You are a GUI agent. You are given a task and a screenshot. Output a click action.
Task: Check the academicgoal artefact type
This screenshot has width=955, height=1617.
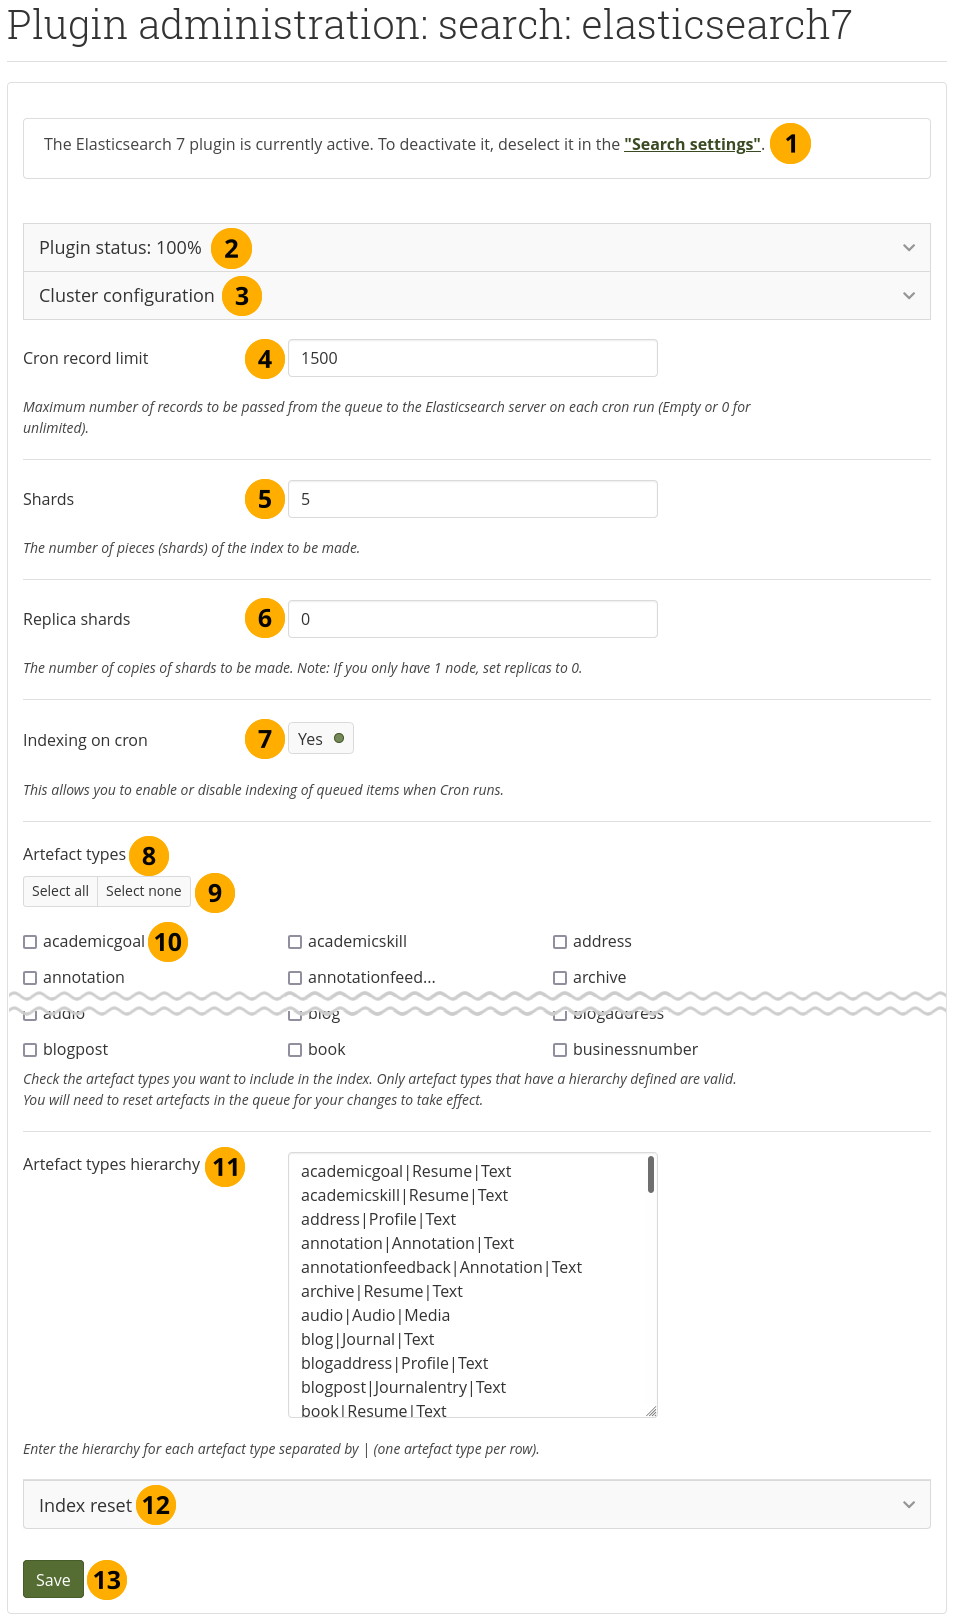30,942
